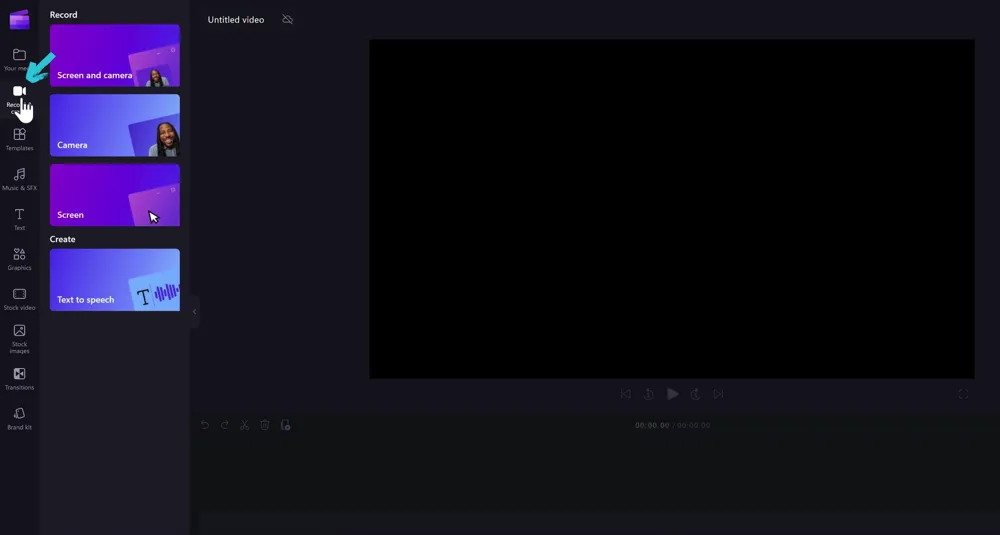
Task: Click the scissors split tool
Action: [245, 425]
